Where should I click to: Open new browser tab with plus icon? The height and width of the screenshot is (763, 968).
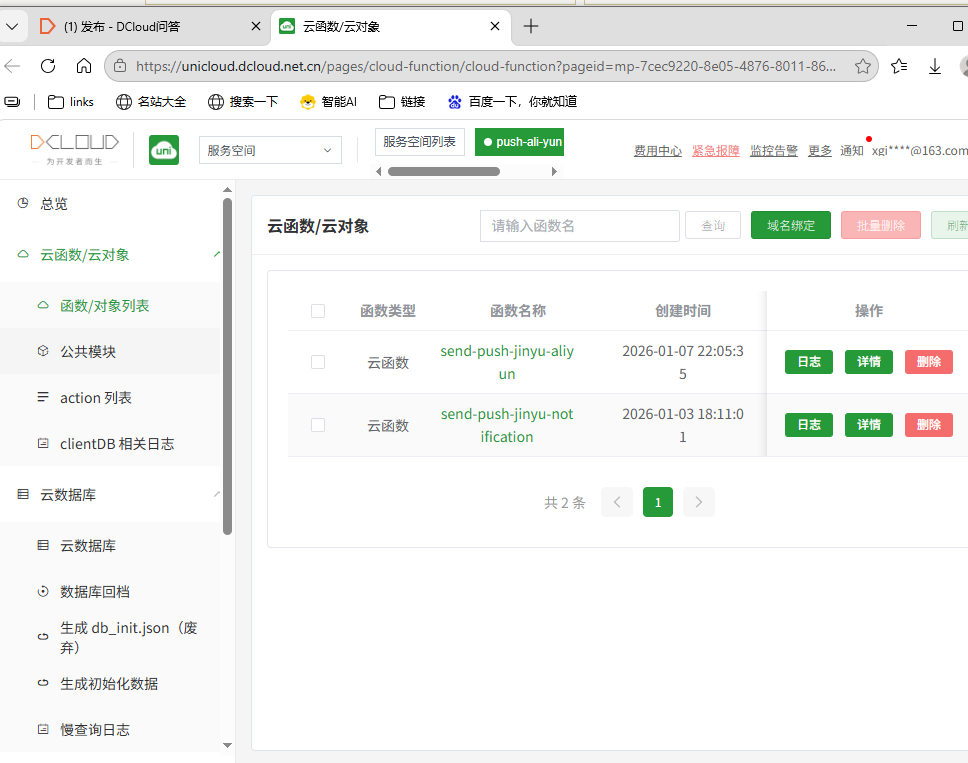click(531, 26)
